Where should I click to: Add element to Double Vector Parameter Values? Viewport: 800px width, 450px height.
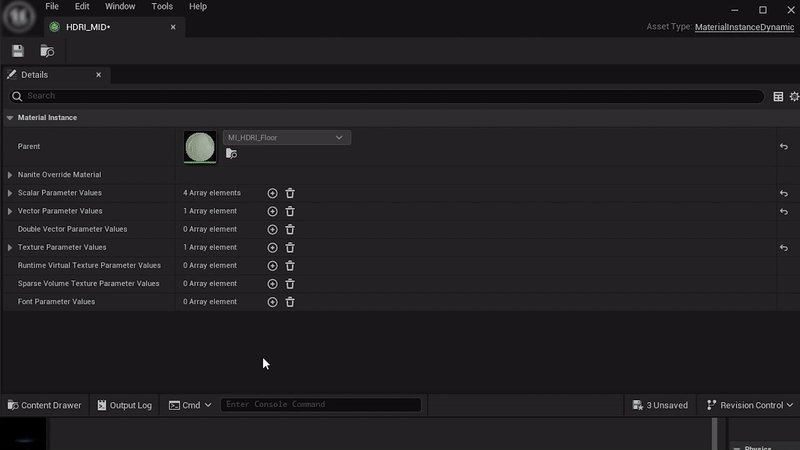tap(272, 229)
